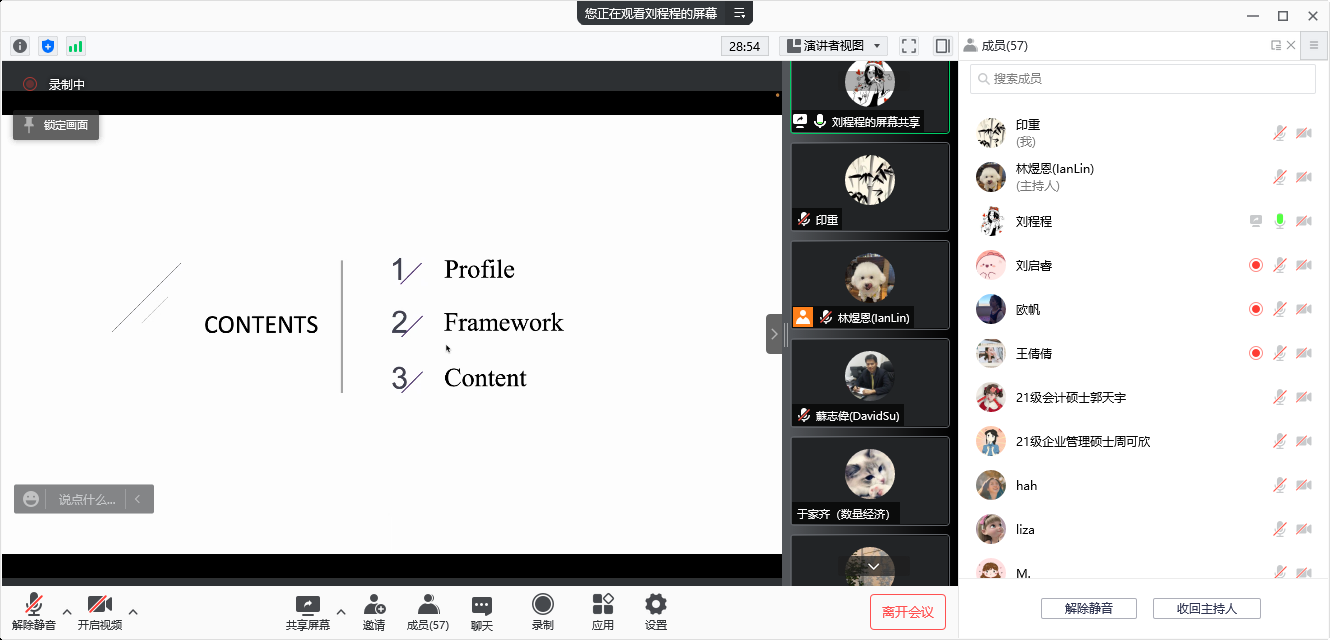Toggle the side panel layout icon
This screenshot has height=640, width=1330.
point(942,46)
